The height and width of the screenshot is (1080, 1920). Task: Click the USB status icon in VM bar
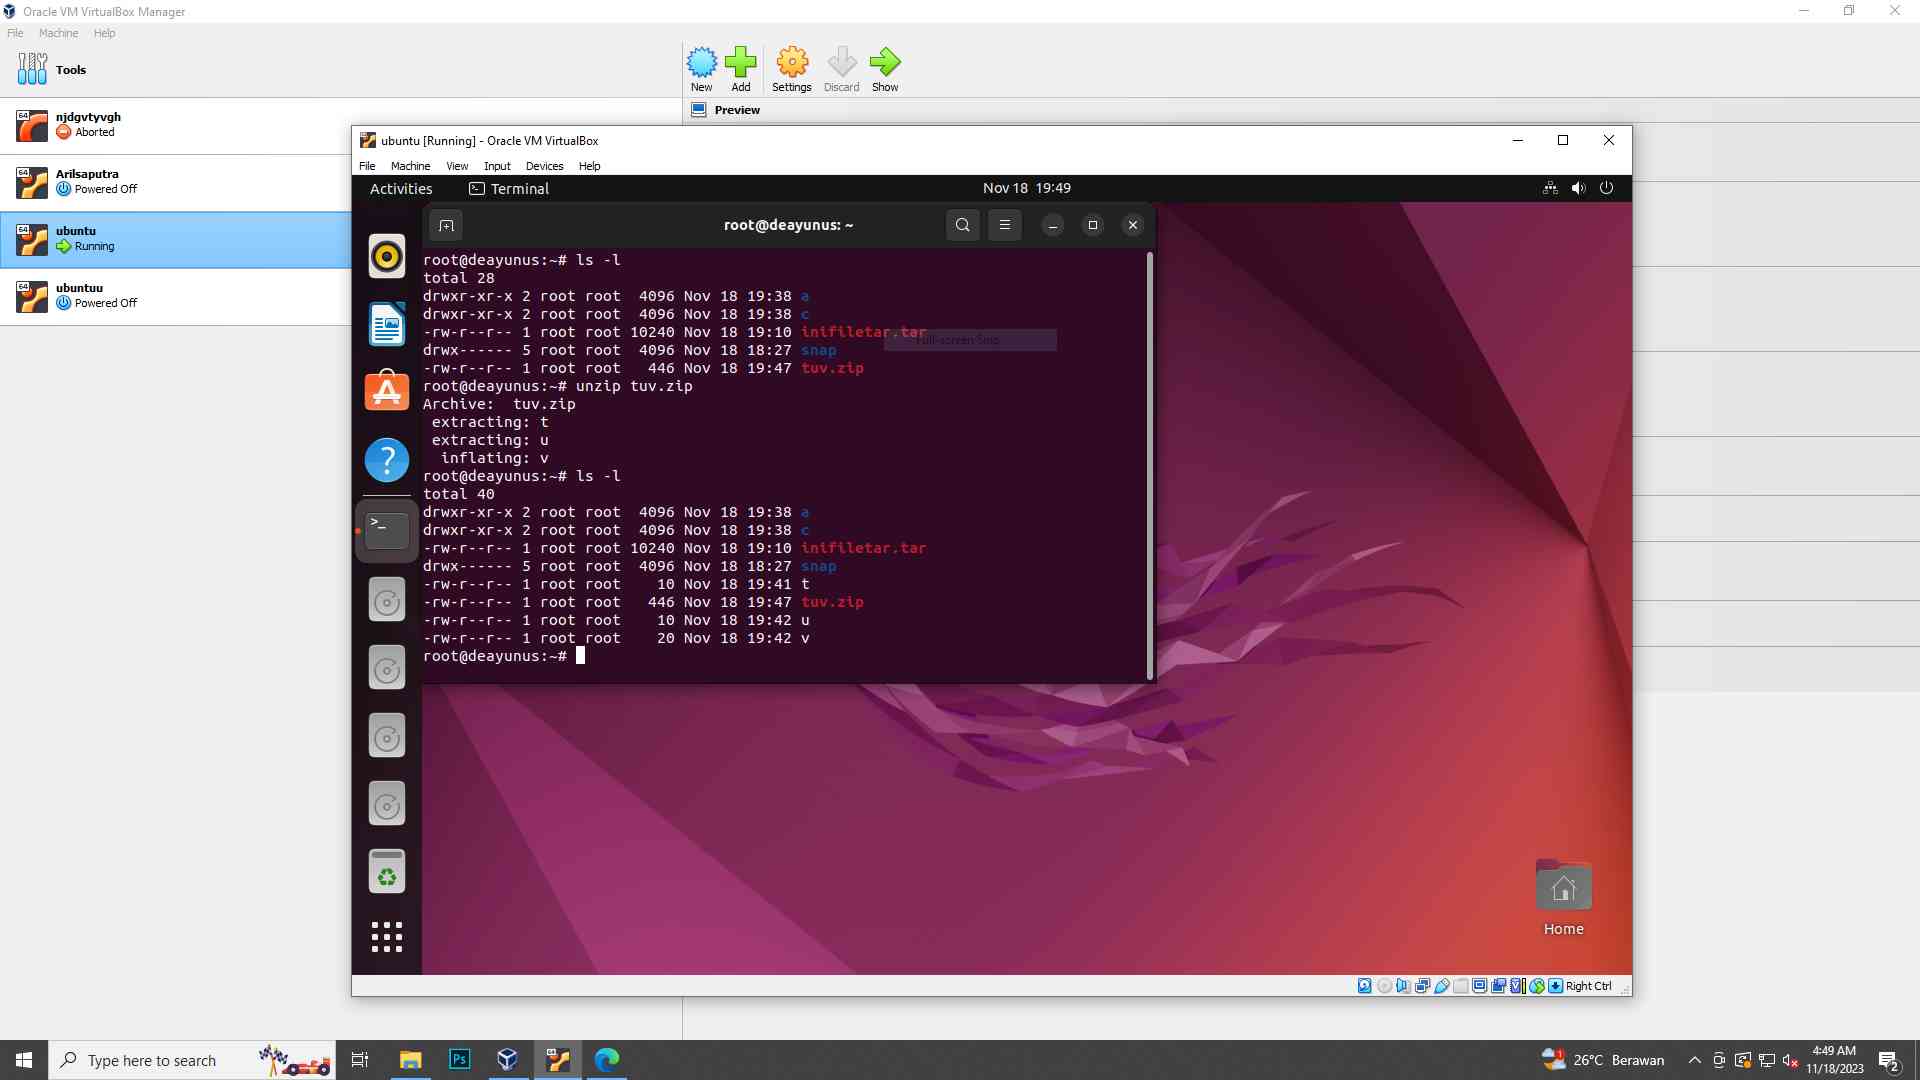pyautogui.click(x=1441, y=986)
